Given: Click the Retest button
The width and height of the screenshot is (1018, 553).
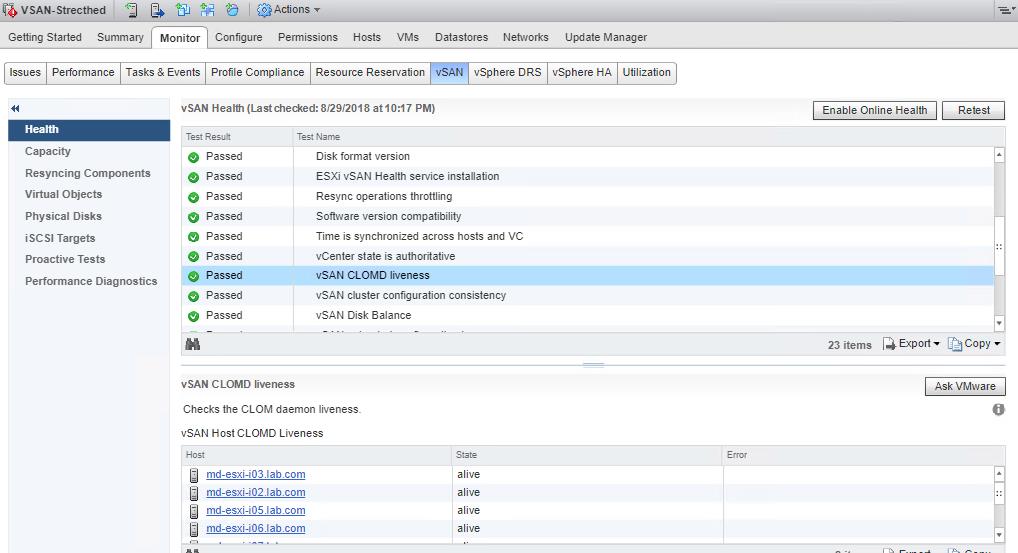Looking at the screenshot, I should [x=973, y=110].
